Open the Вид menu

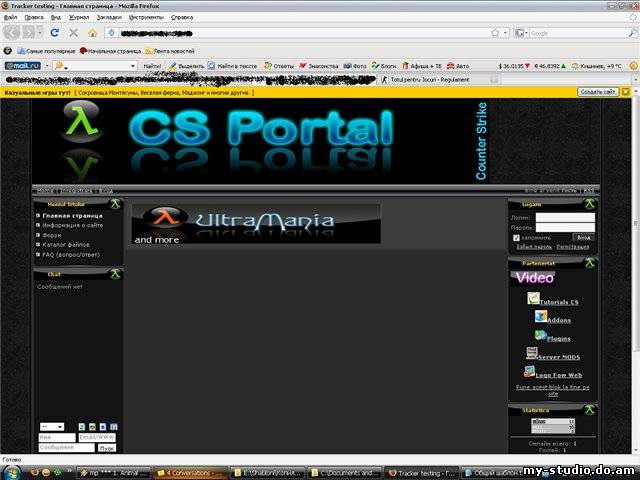pos(56,17)
